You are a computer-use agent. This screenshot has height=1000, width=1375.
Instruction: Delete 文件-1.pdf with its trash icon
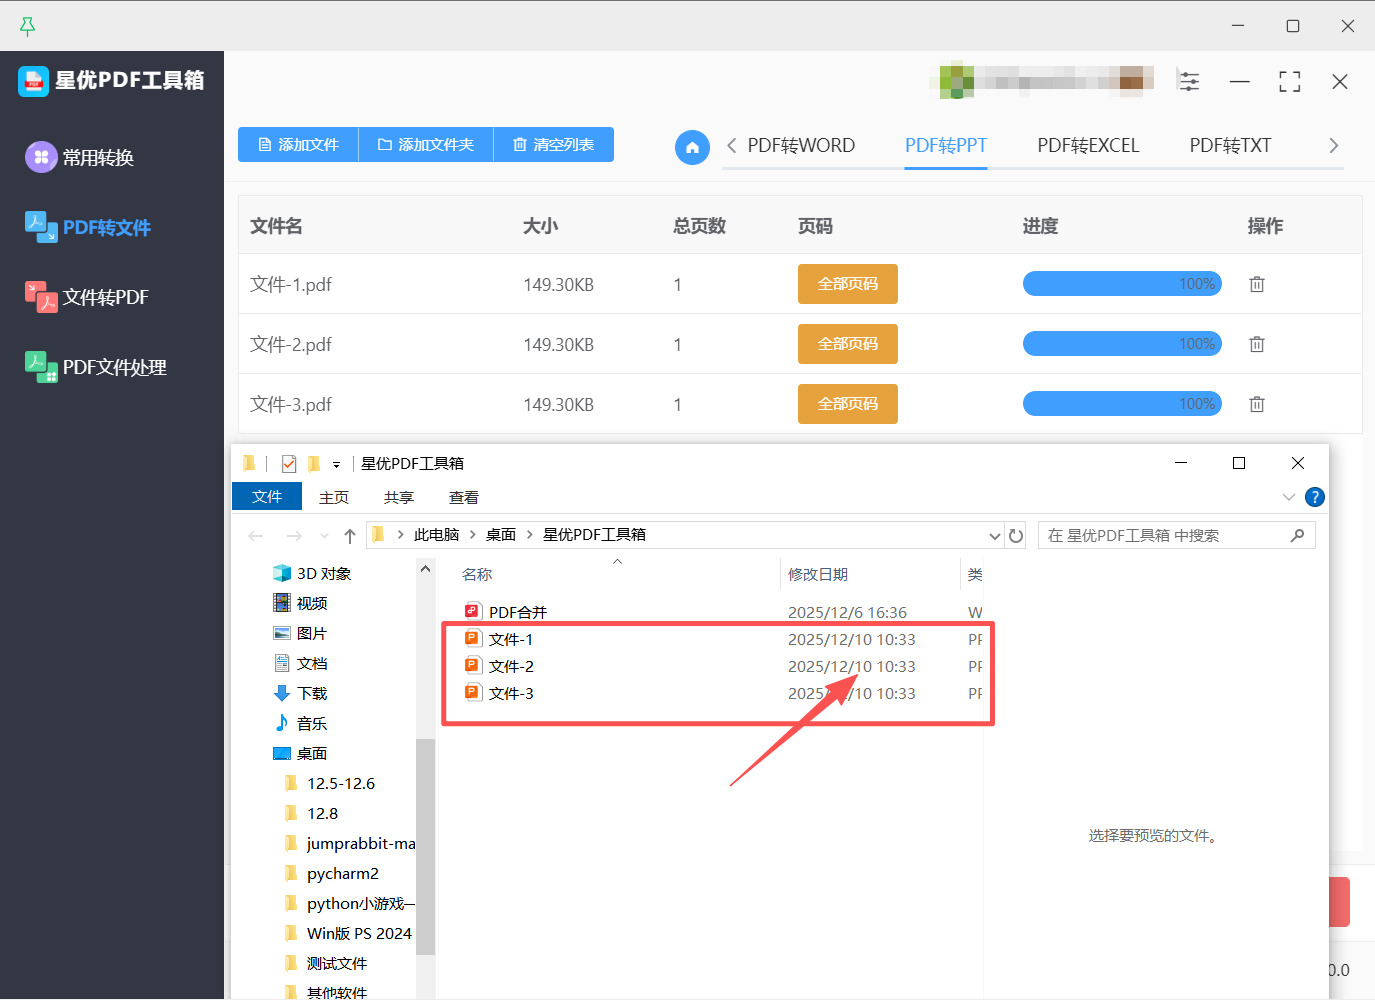click(x=1257, y=284)
